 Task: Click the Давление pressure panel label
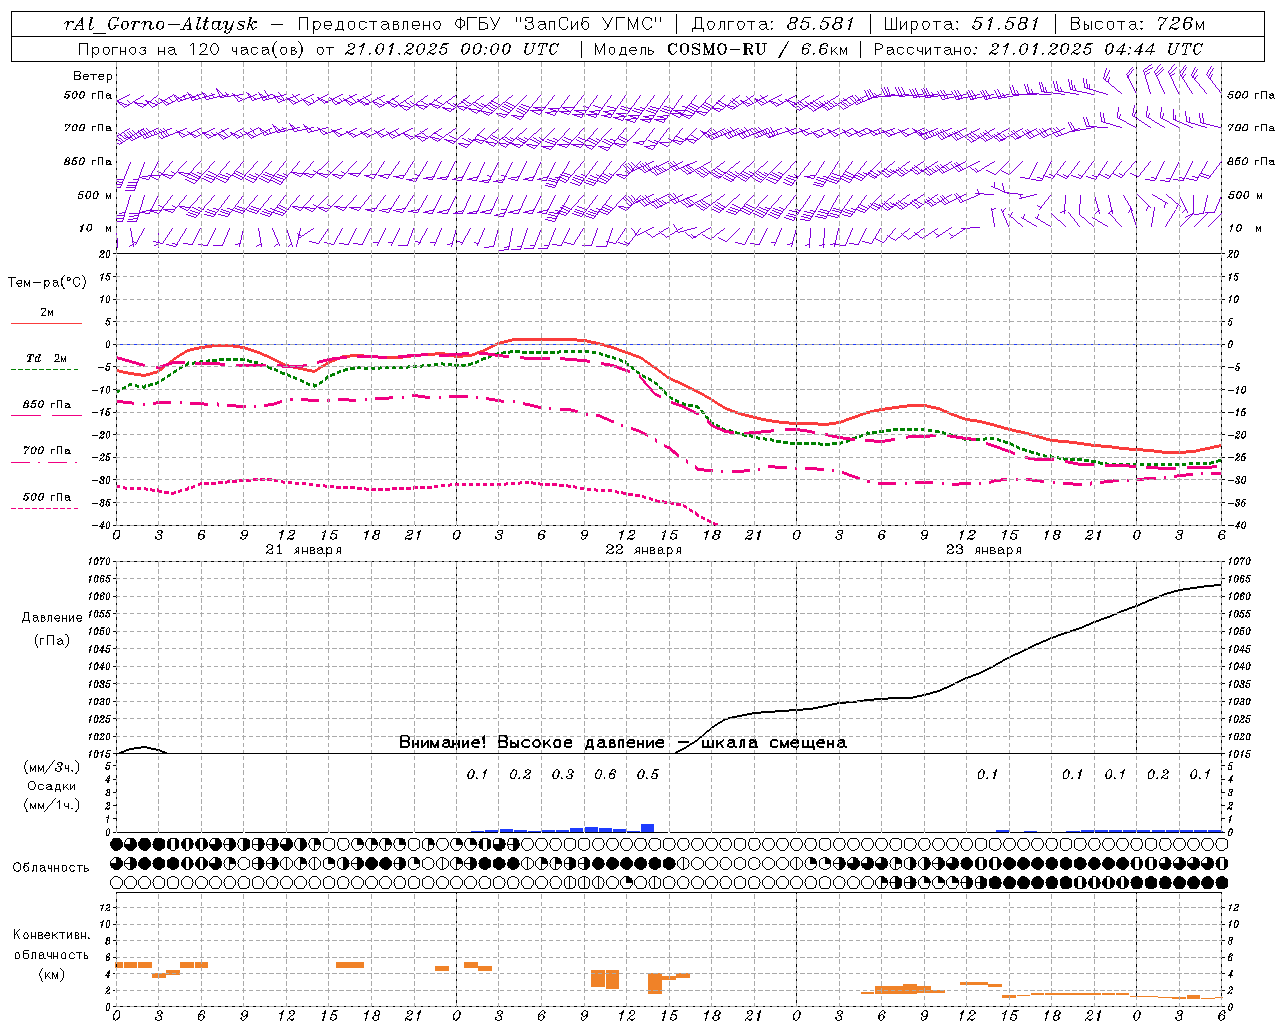click(52, 618)
